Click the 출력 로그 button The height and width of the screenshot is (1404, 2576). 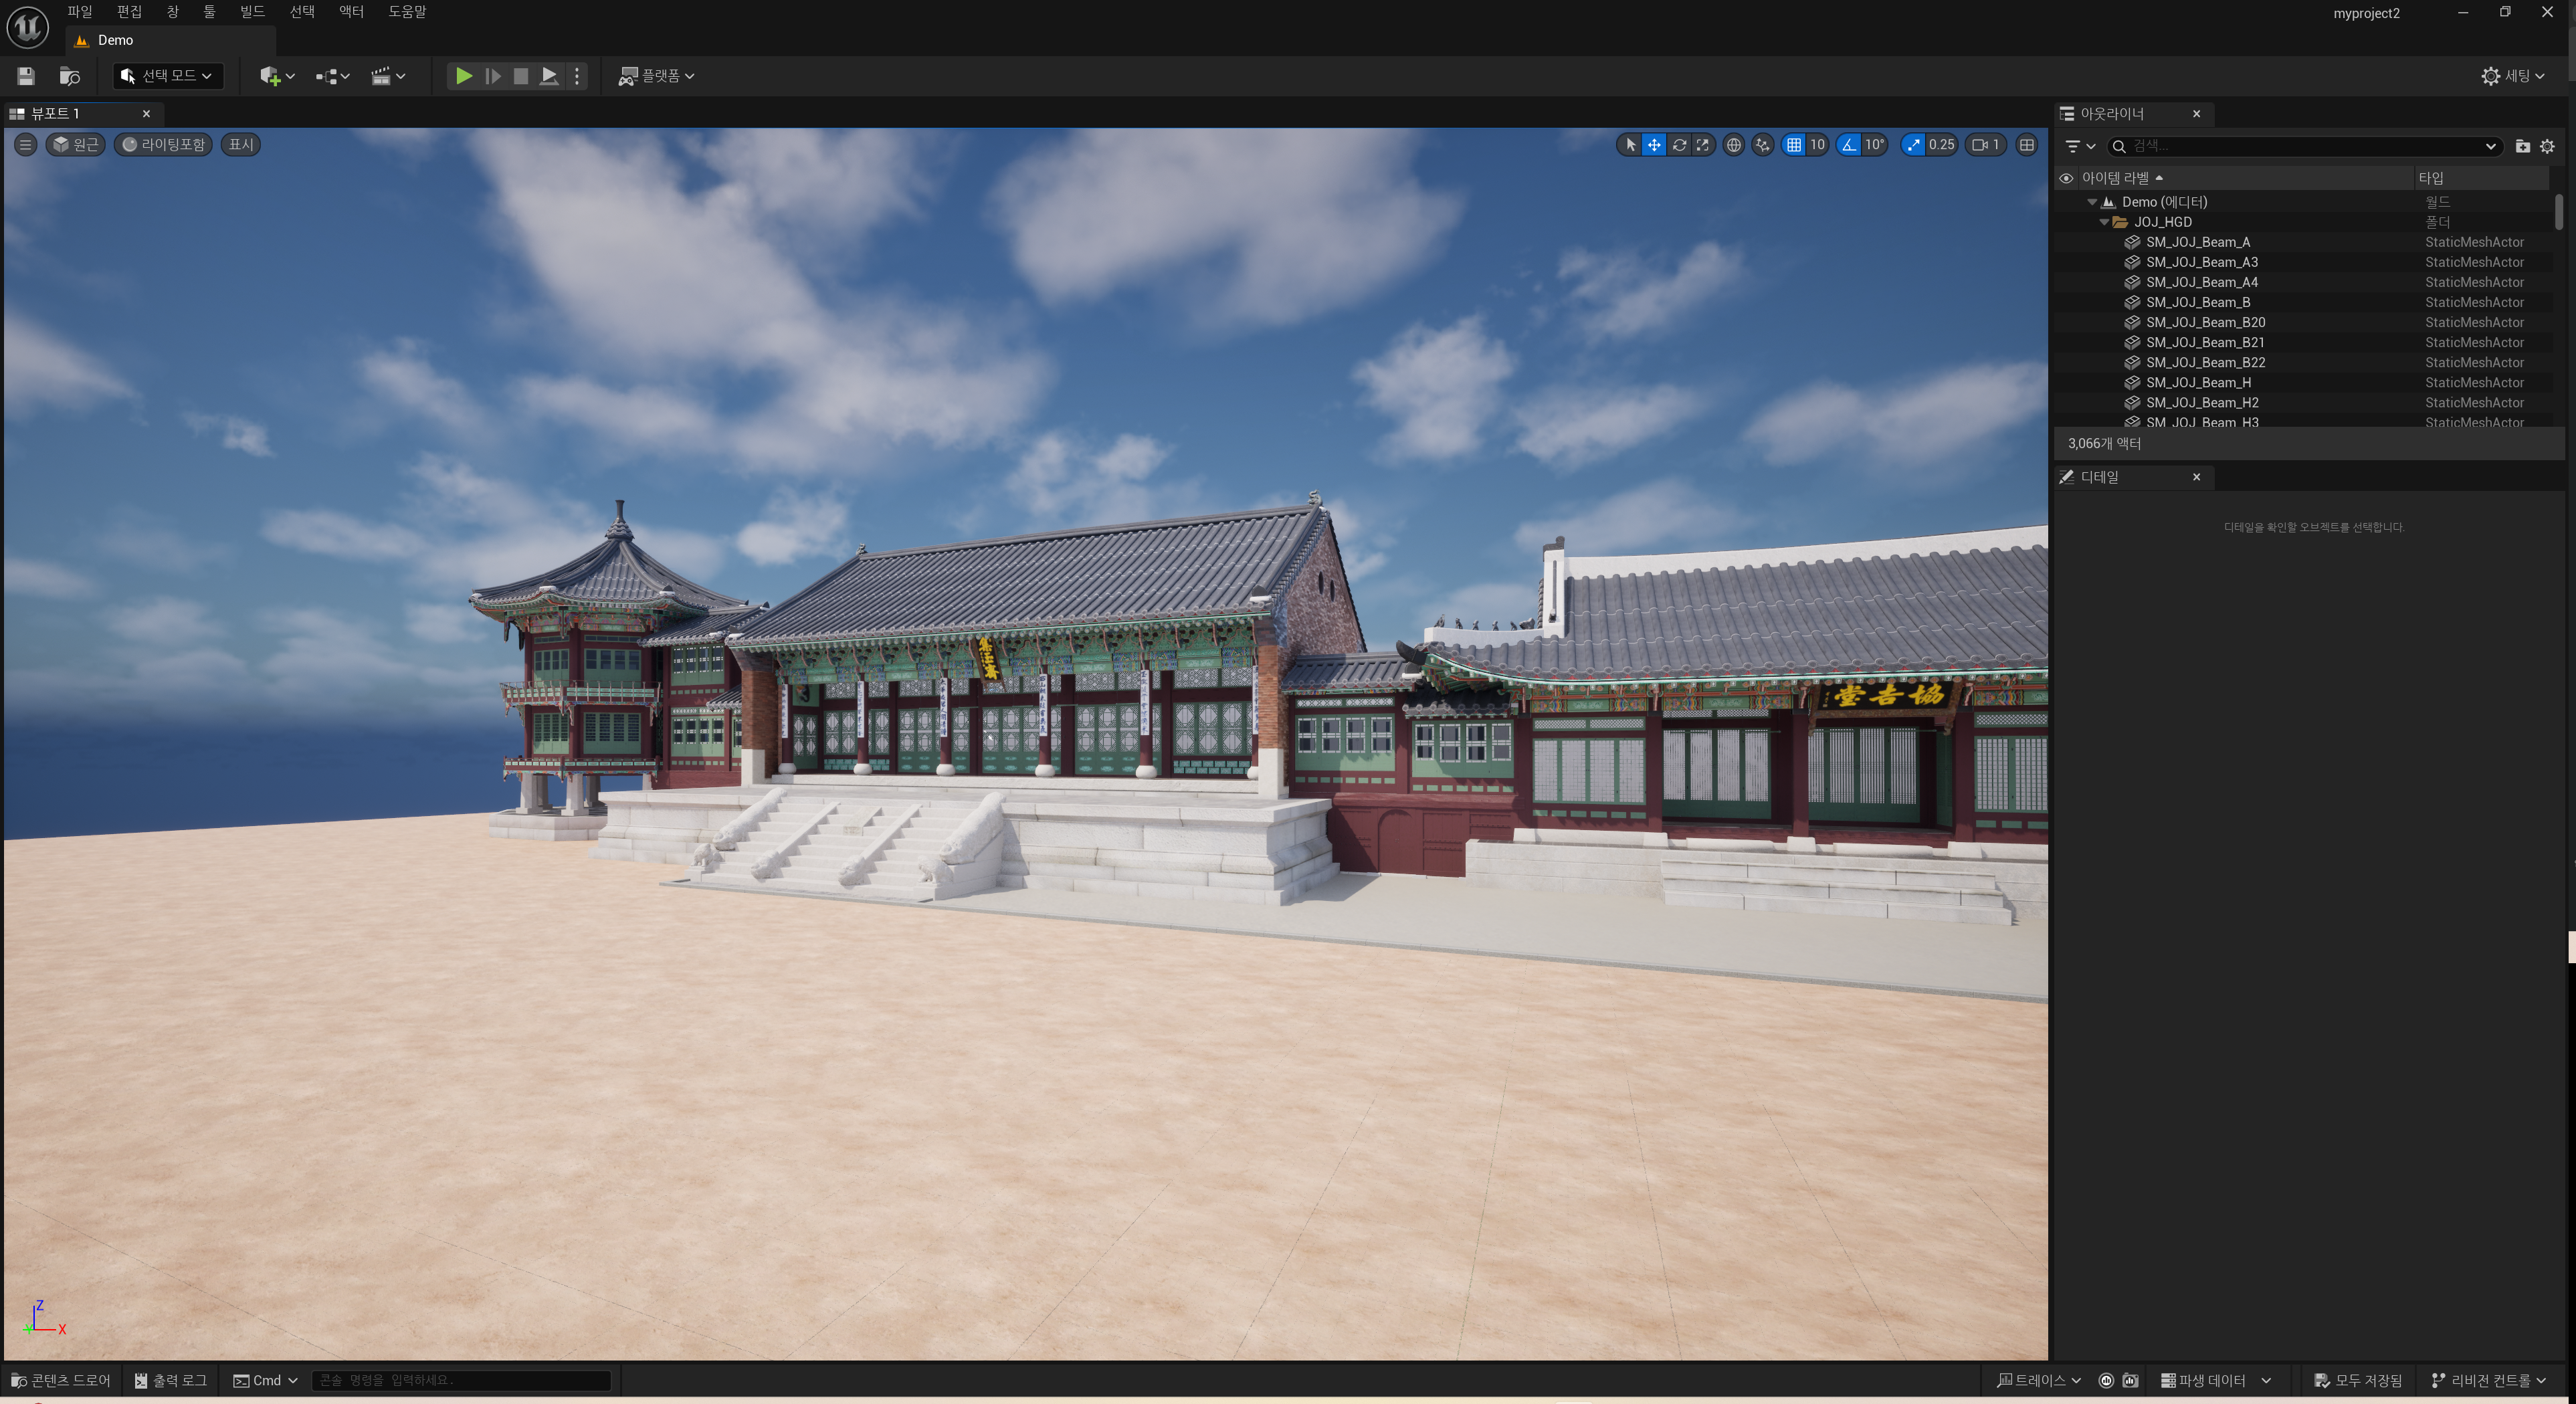tap(171, 1380)
